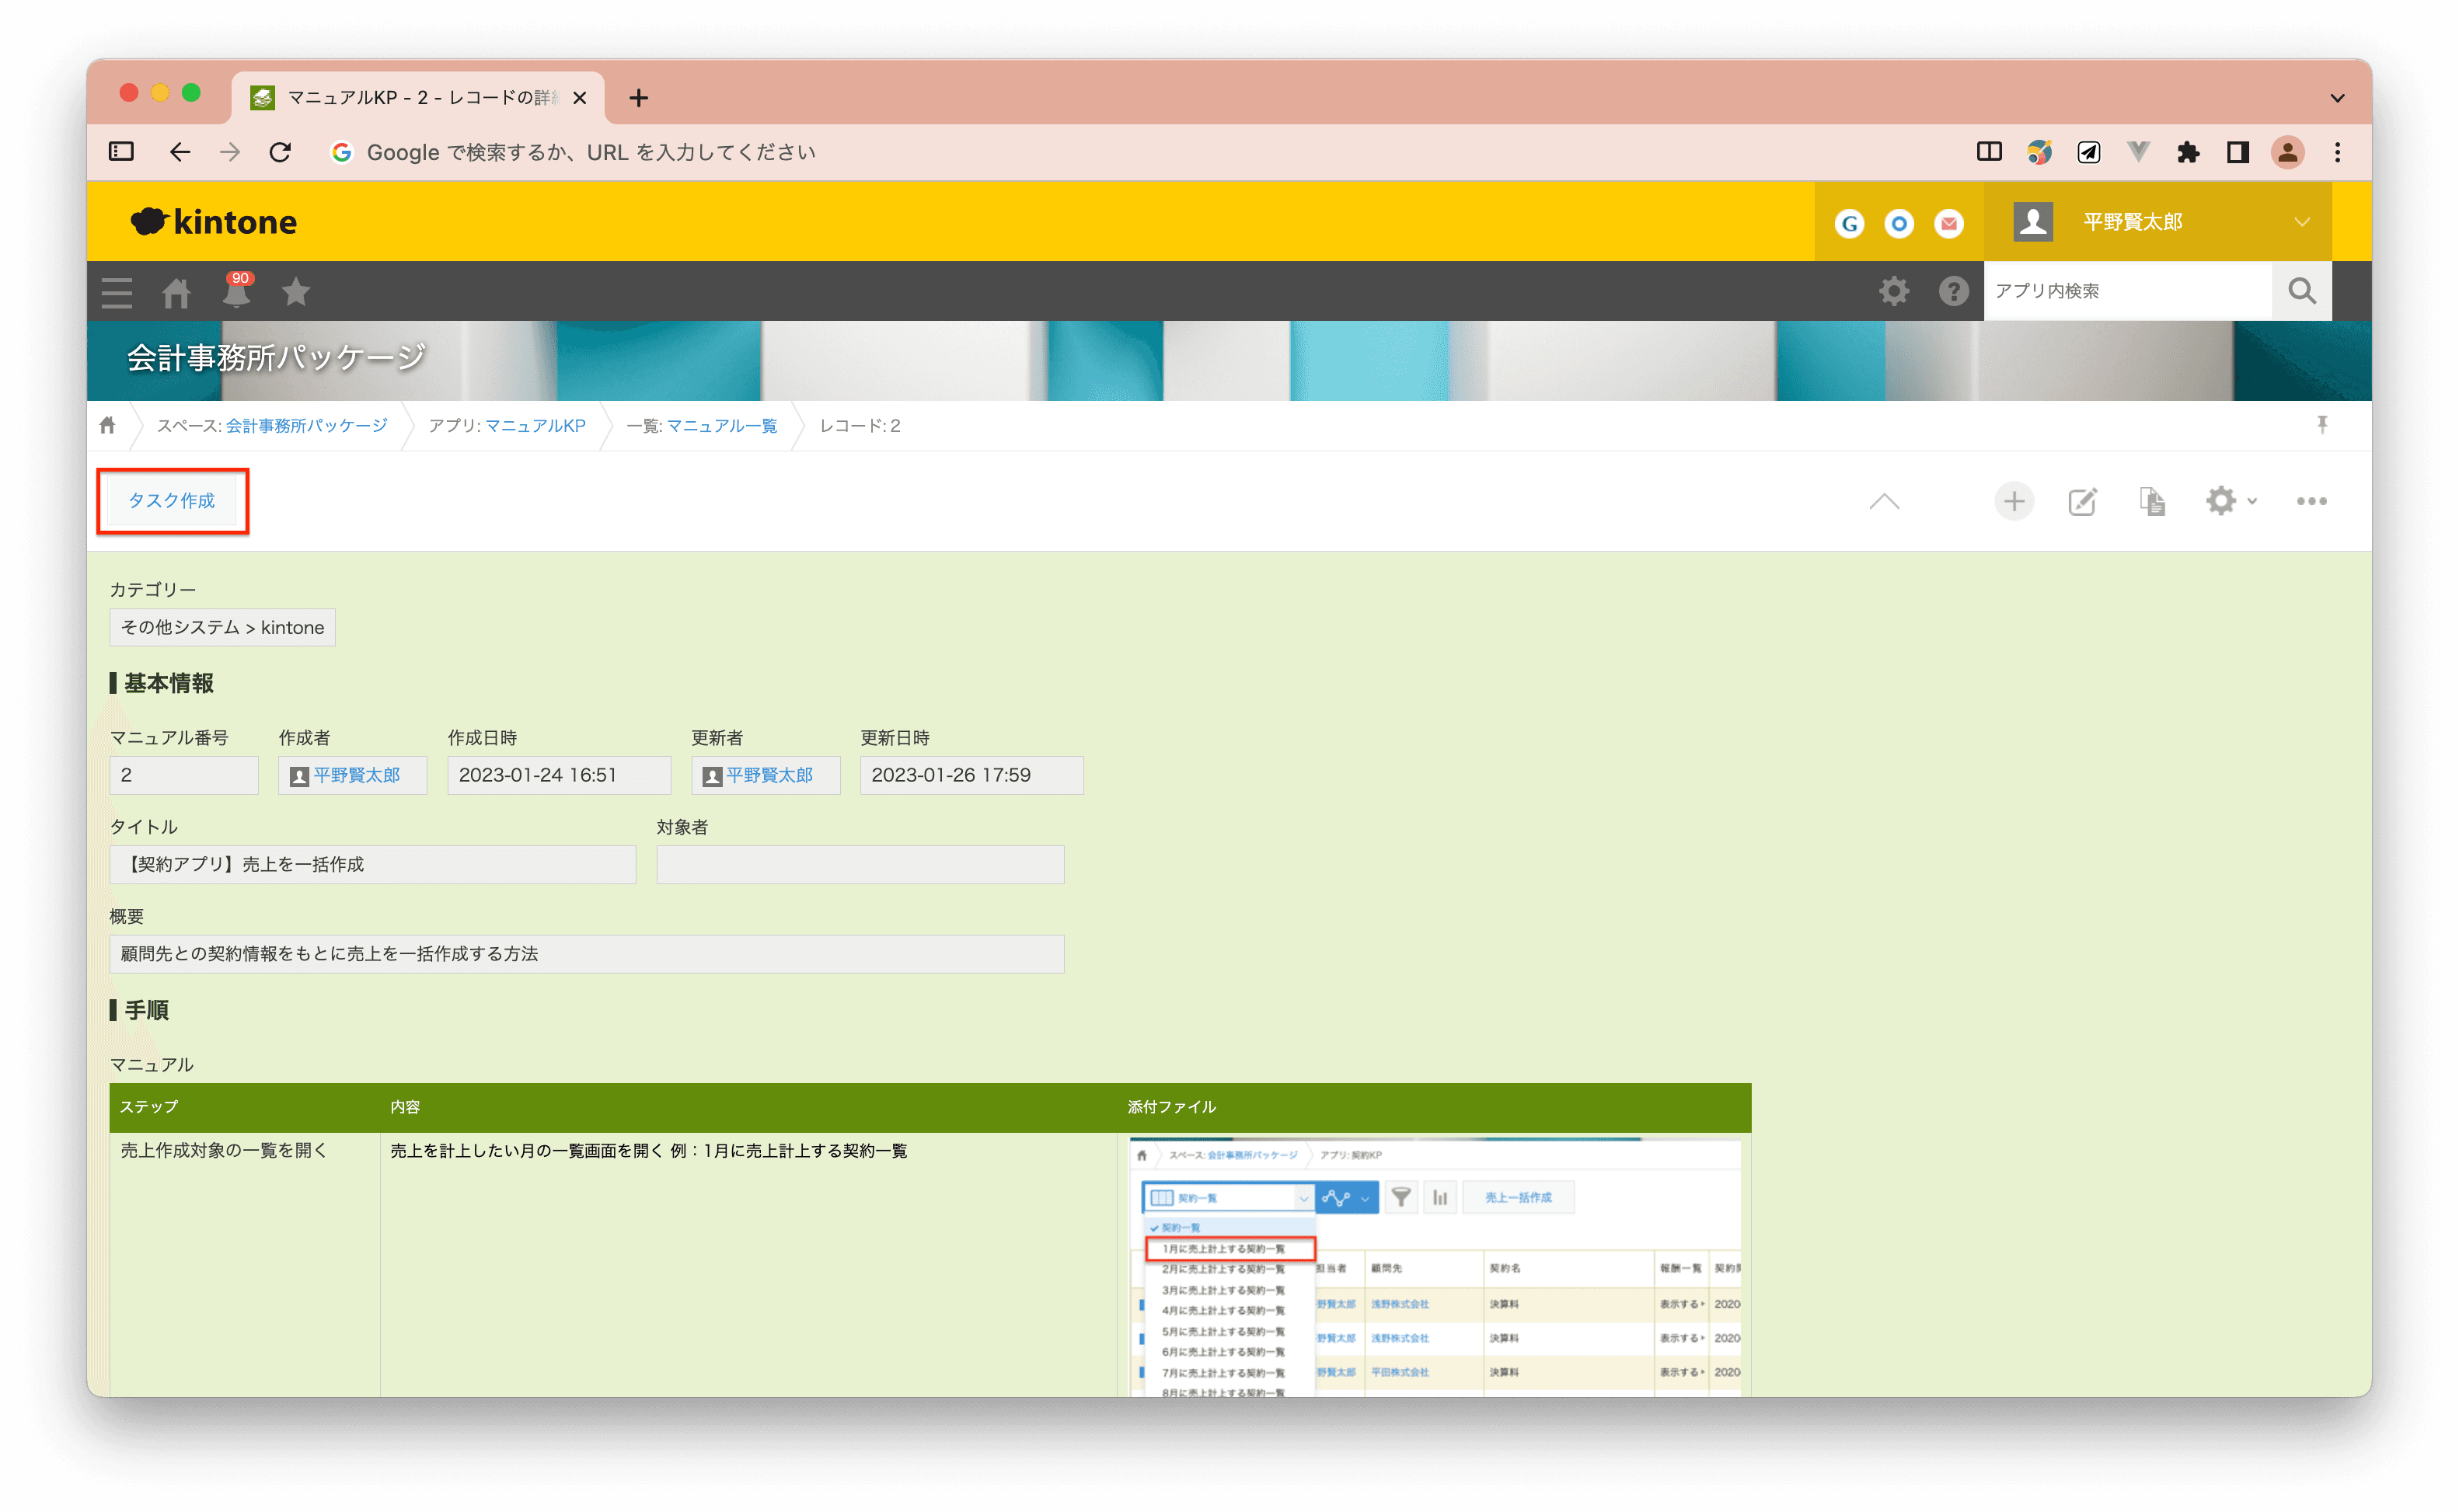Open the 会計事務所パッケージ space link

[x=306, y=426]
